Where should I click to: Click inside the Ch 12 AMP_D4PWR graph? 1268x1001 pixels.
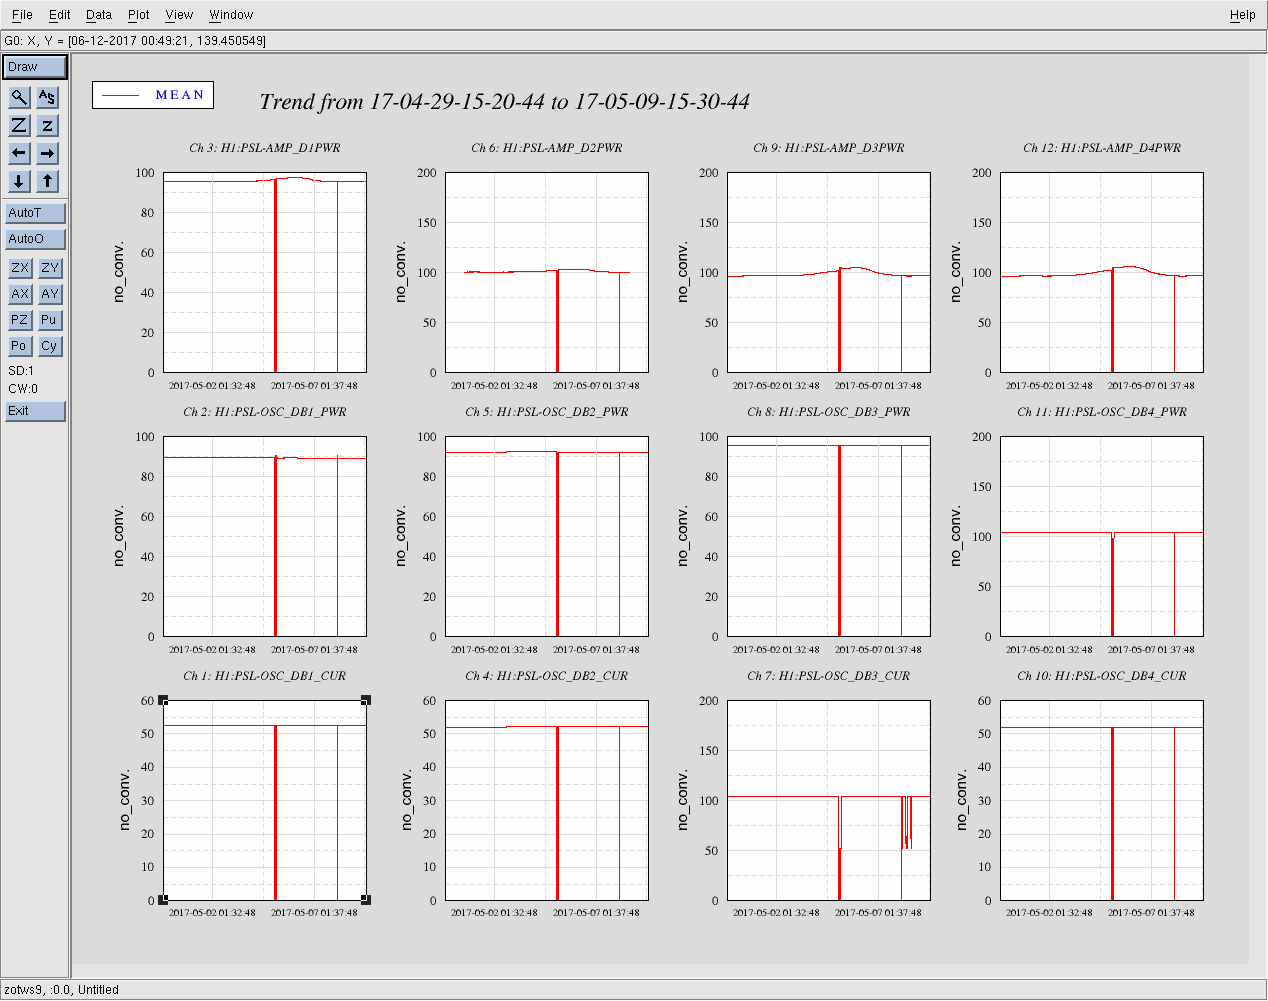(x=1102, y=272)
